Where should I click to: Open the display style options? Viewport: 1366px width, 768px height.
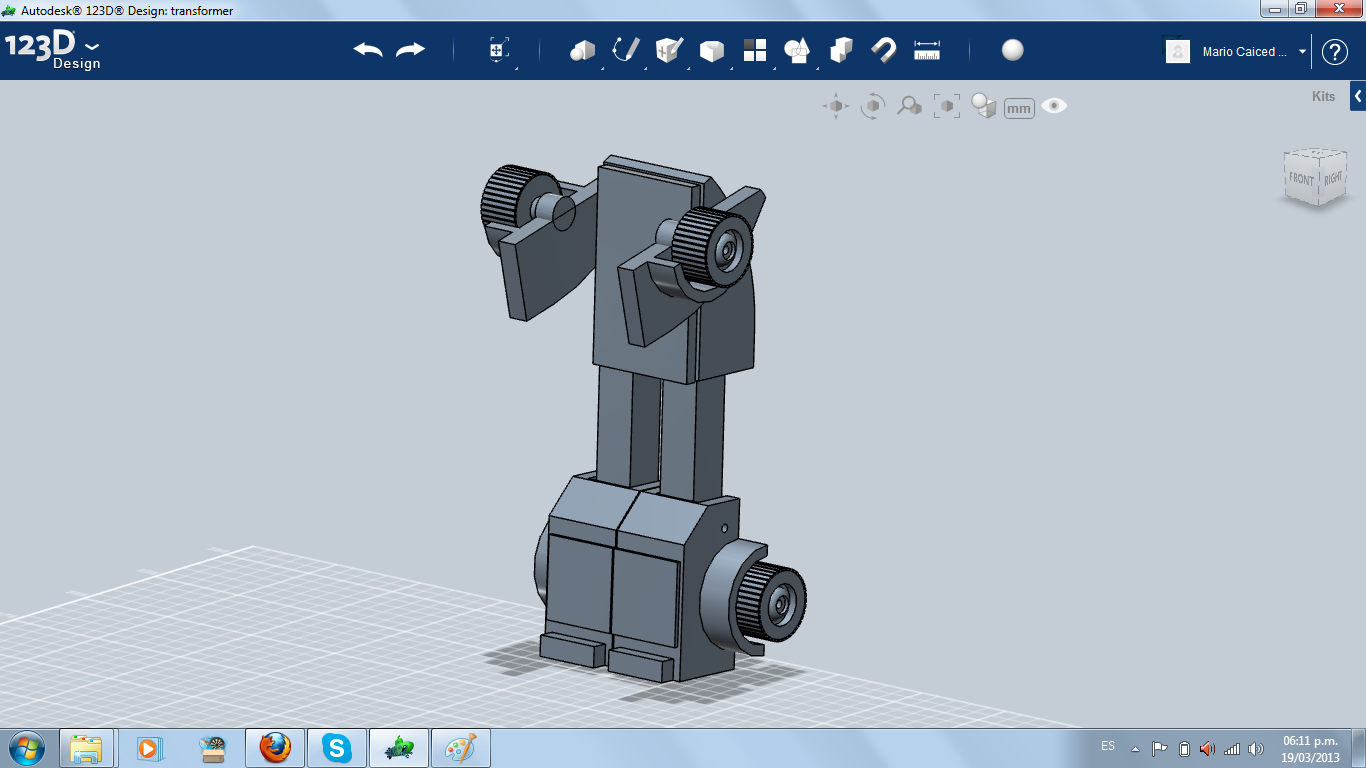tap(984, 106)
